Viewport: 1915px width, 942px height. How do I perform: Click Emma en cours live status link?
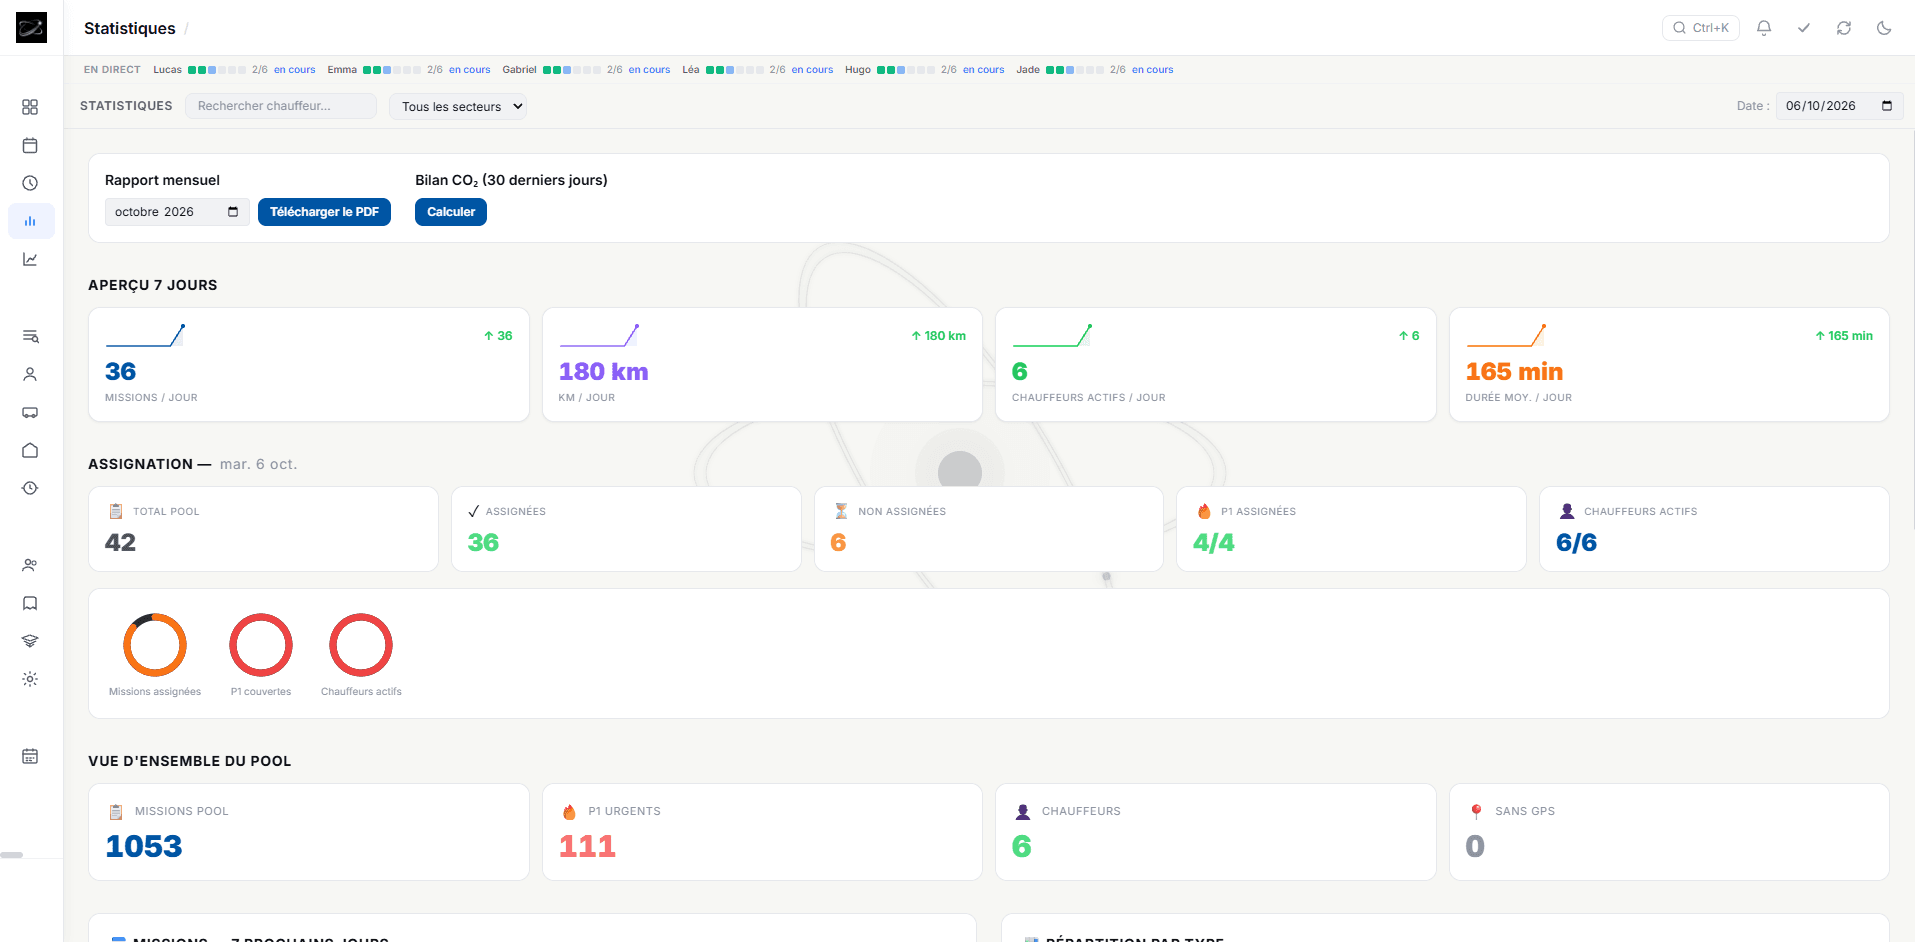(469, 70)
